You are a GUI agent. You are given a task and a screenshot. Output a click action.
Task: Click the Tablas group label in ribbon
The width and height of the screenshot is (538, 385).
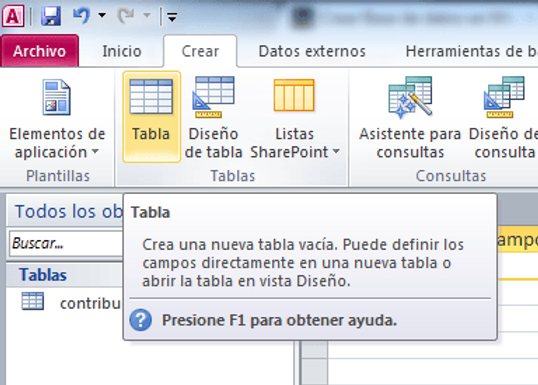coord(233,176)
